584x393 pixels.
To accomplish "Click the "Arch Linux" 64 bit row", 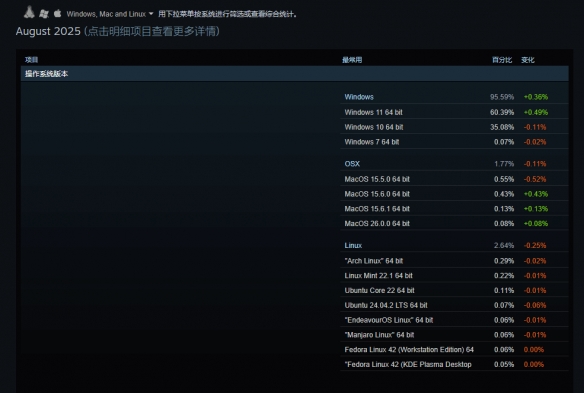I will (454, 261).
